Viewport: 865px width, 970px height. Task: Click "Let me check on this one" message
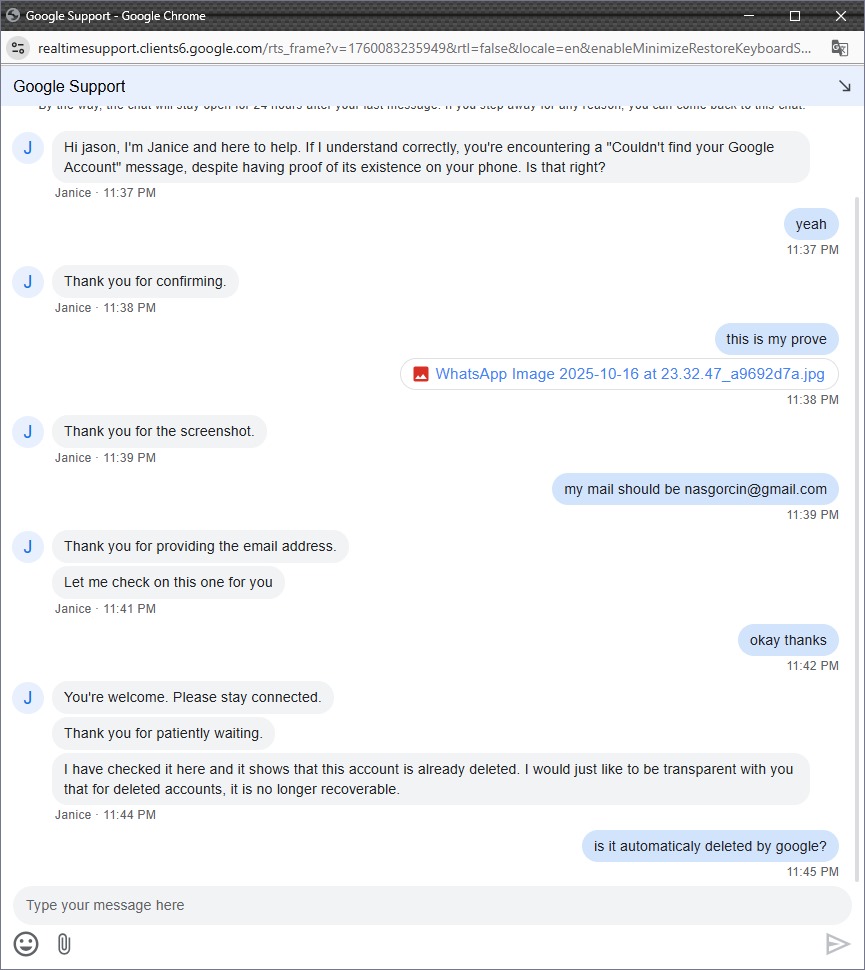(168, 582)
